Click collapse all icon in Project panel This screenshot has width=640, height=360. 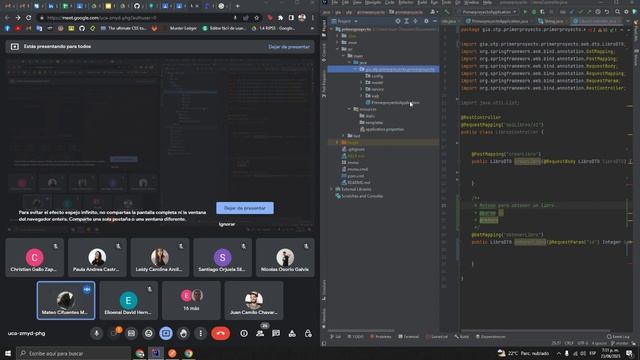click(x=415, y=21)
